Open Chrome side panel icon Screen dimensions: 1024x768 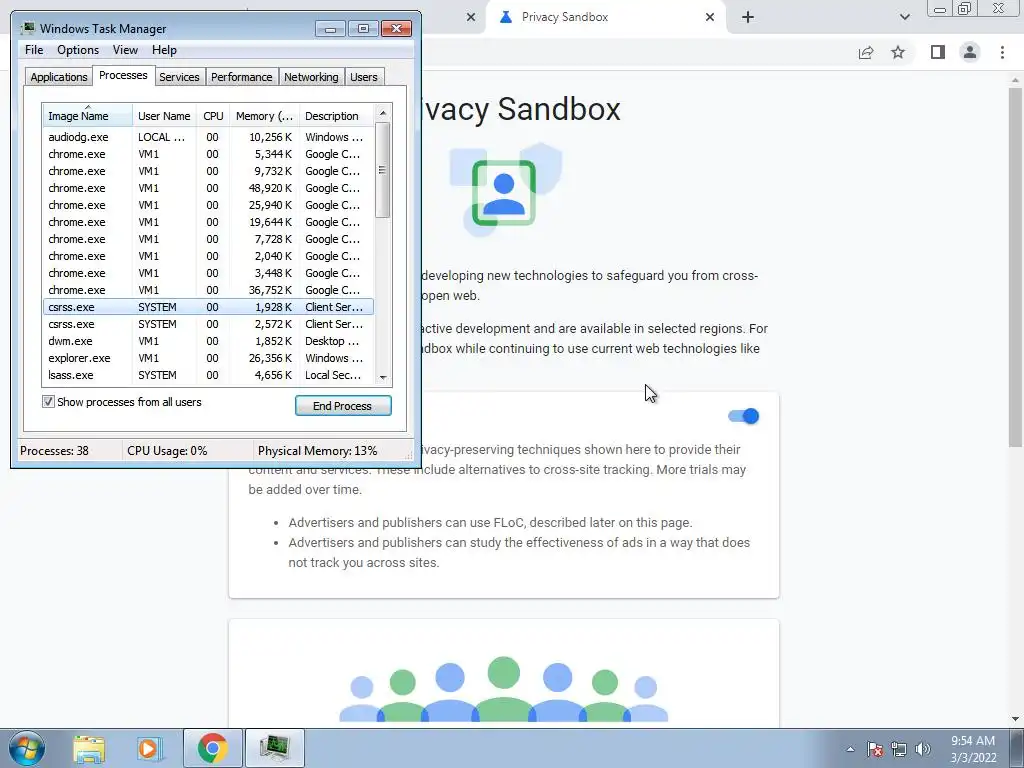[x=938, y=52]
